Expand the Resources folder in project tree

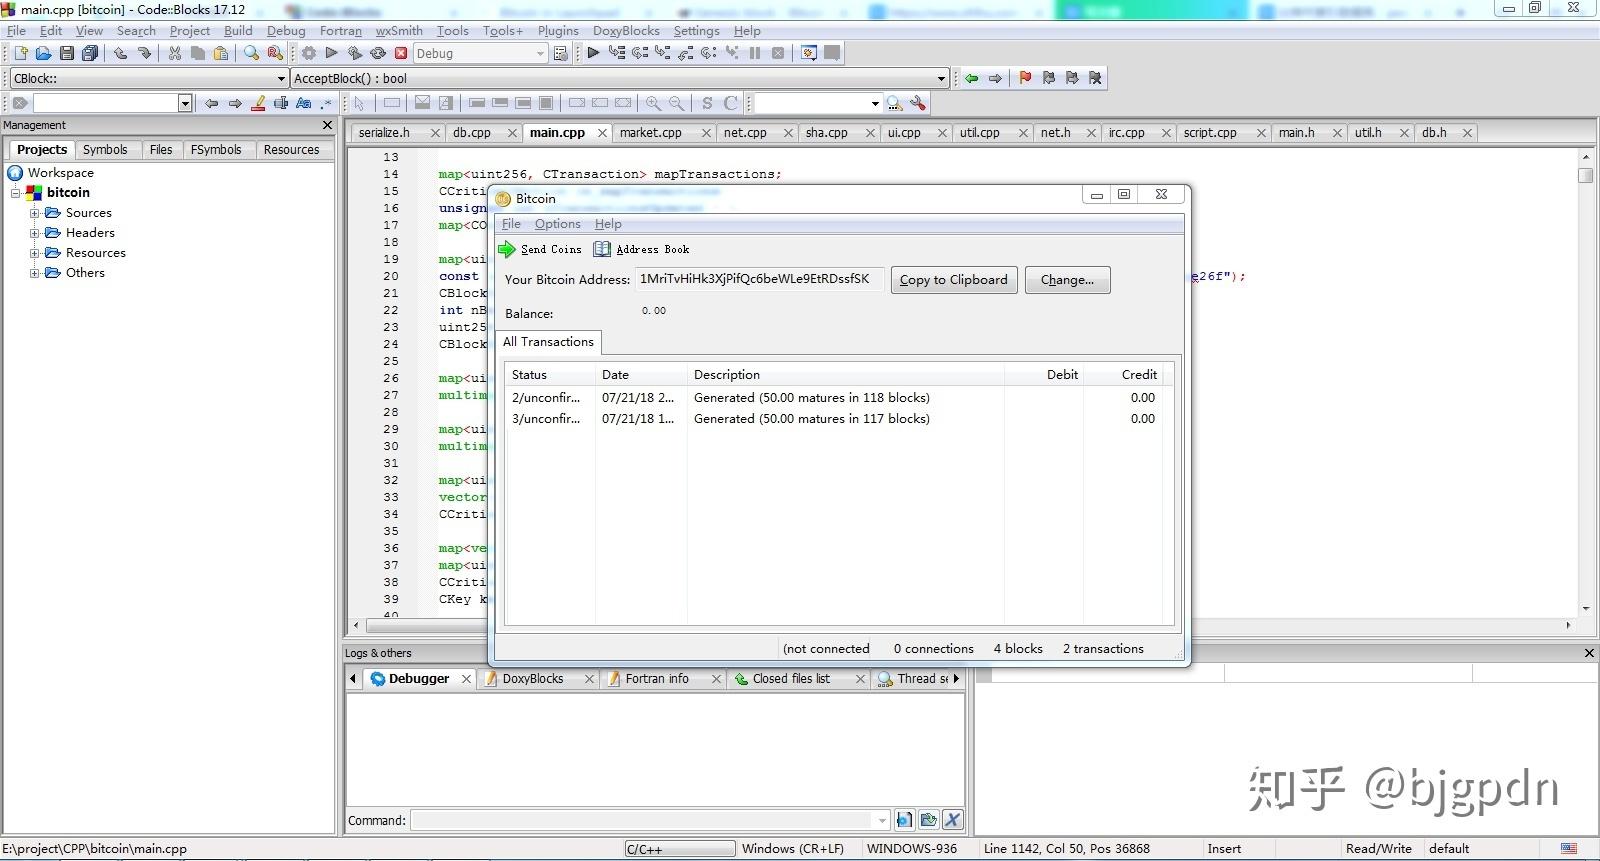(34, 253)
